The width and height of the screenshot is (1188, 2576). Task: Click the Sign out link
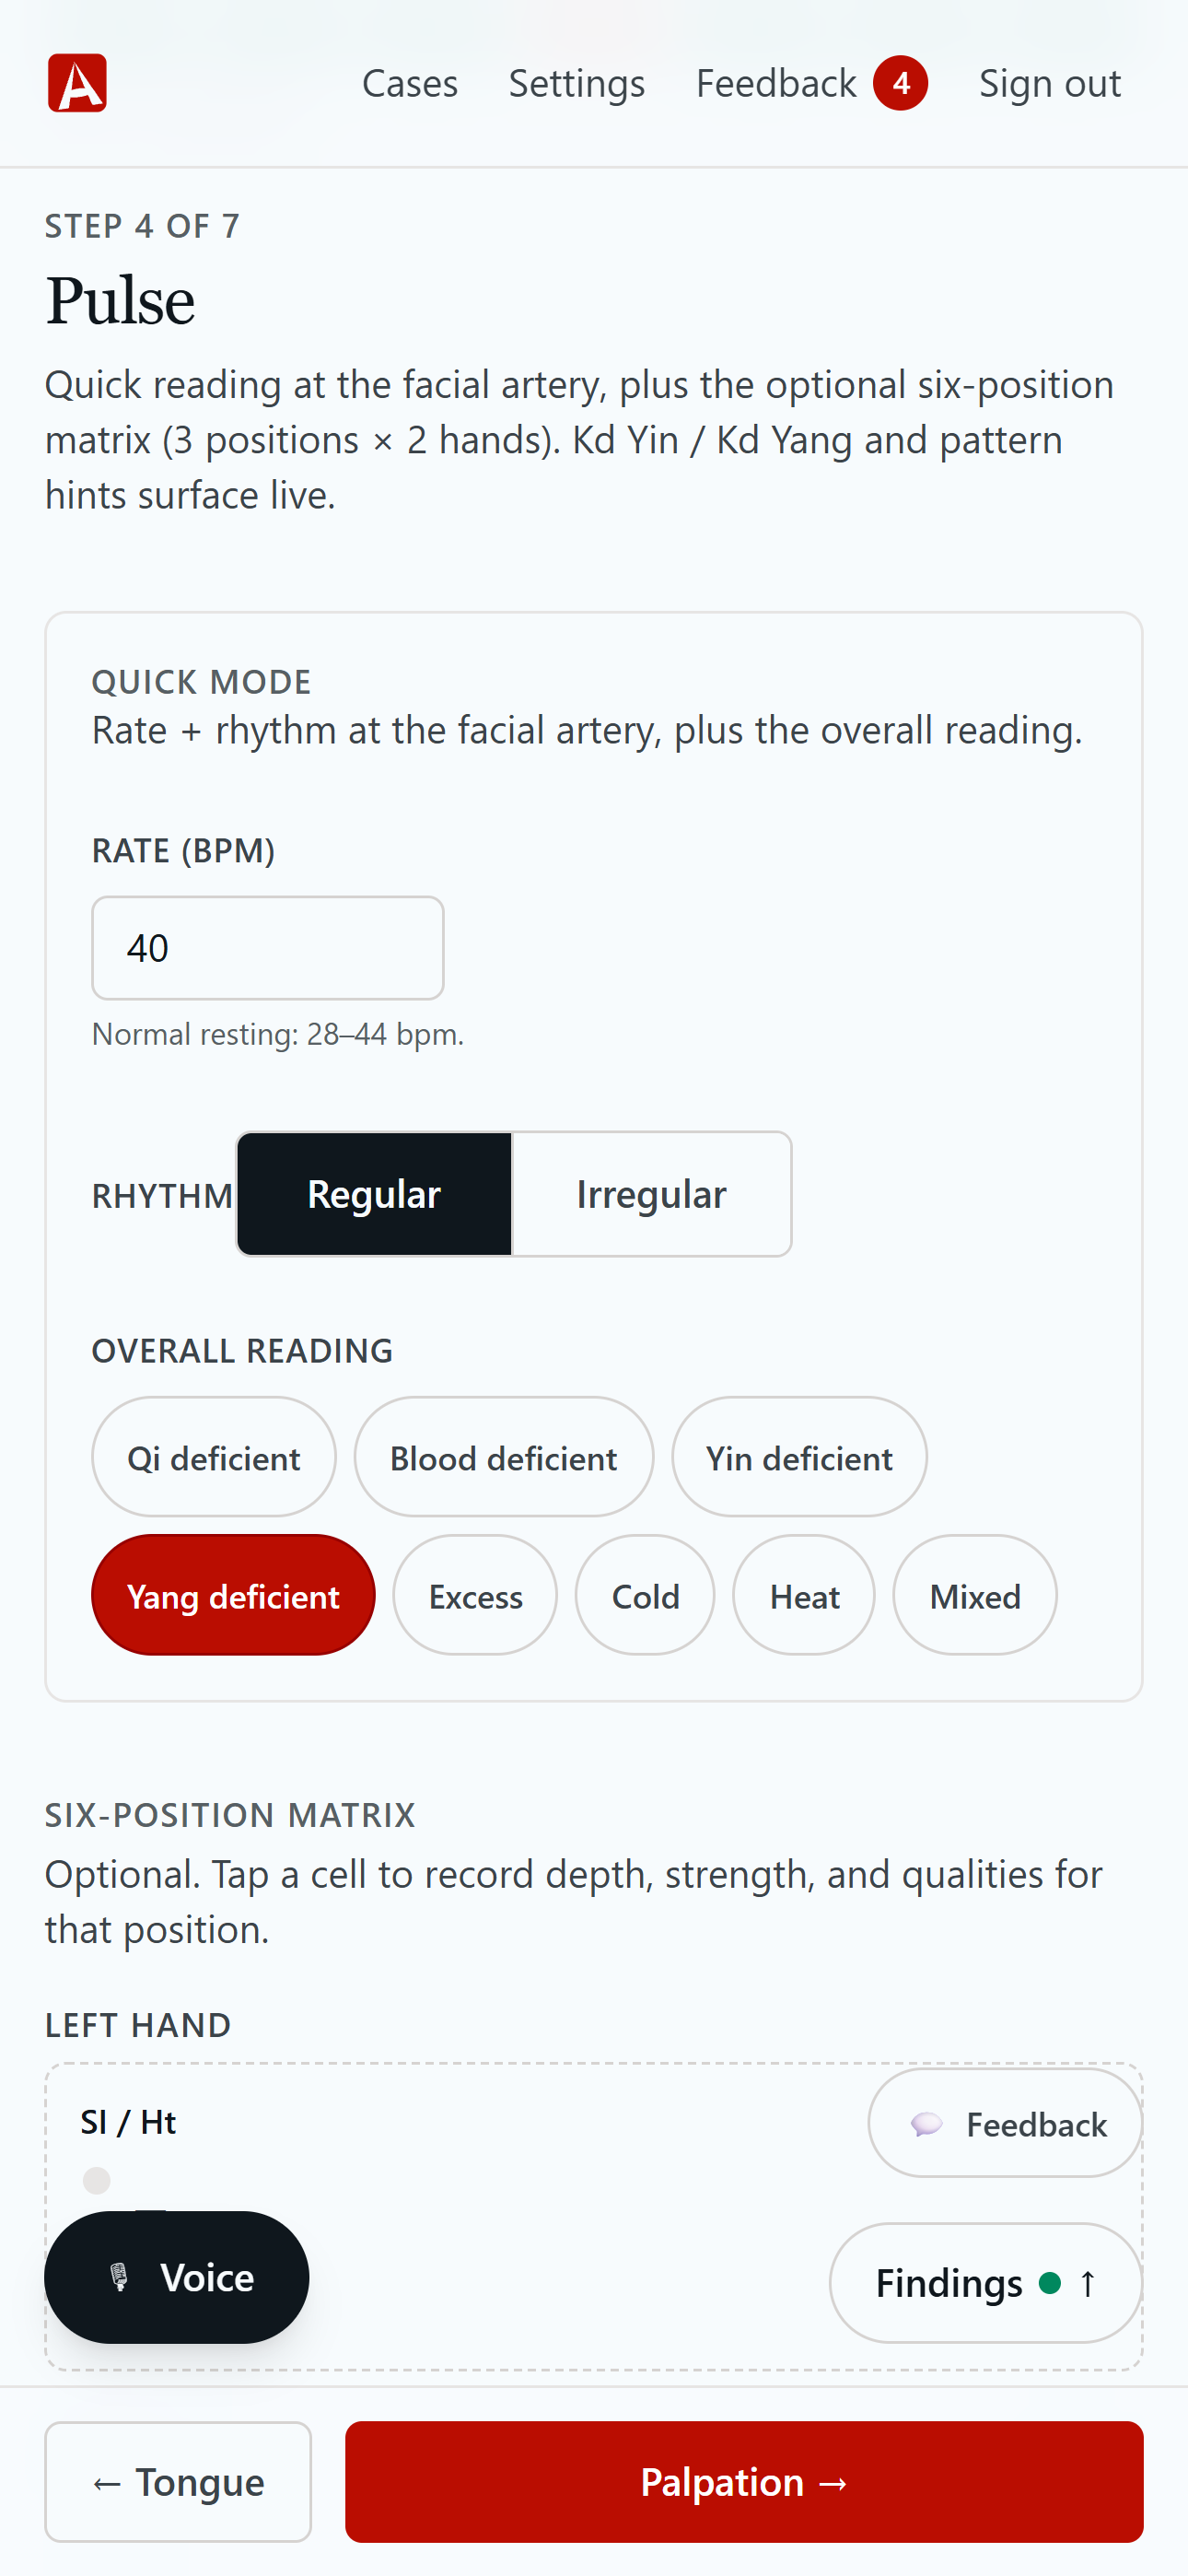[x=1049, y=83]
